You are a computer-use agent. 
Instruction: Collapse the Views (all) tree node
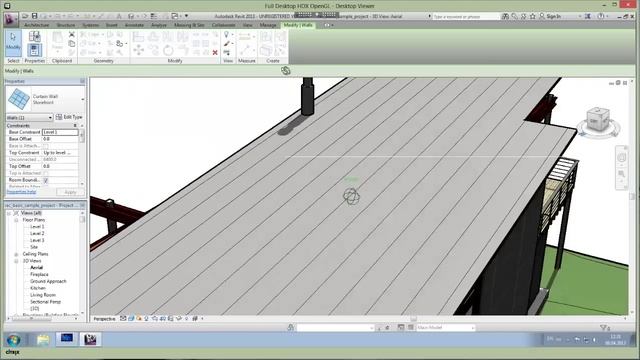pos(9,213)
